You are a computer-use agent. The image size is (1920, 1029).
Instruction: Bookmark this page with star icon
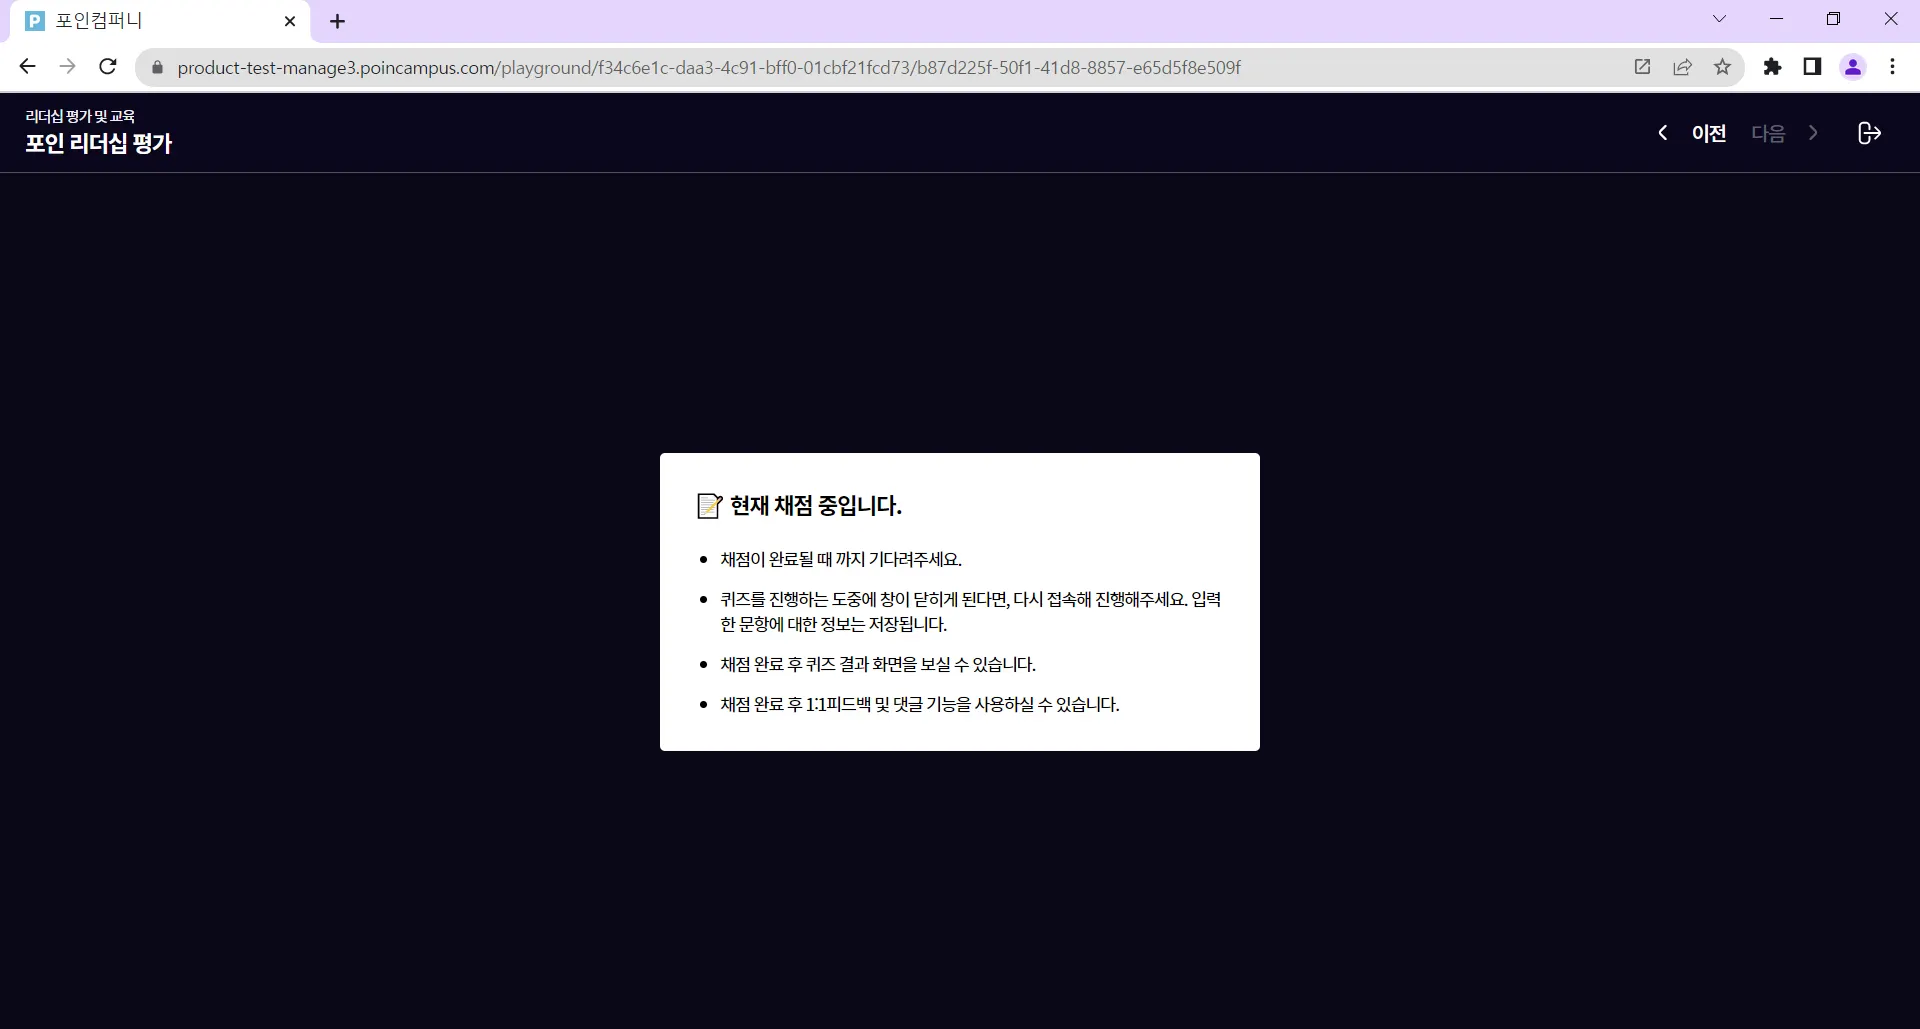click(1722, 67)
